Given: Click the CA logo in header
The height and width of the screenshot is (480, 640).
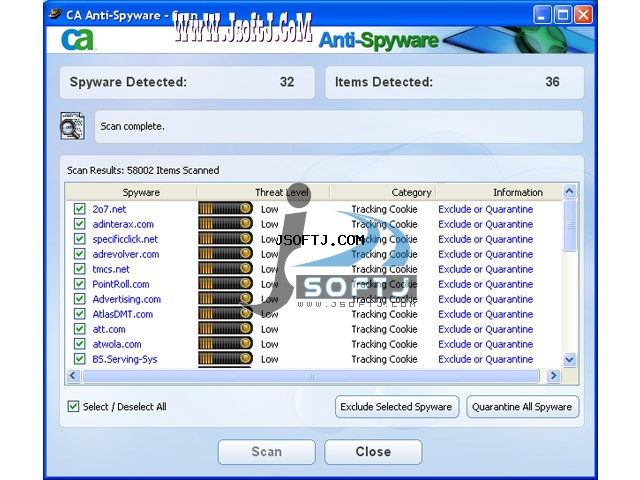Looking at the screenshot, I should pos(78,40).
